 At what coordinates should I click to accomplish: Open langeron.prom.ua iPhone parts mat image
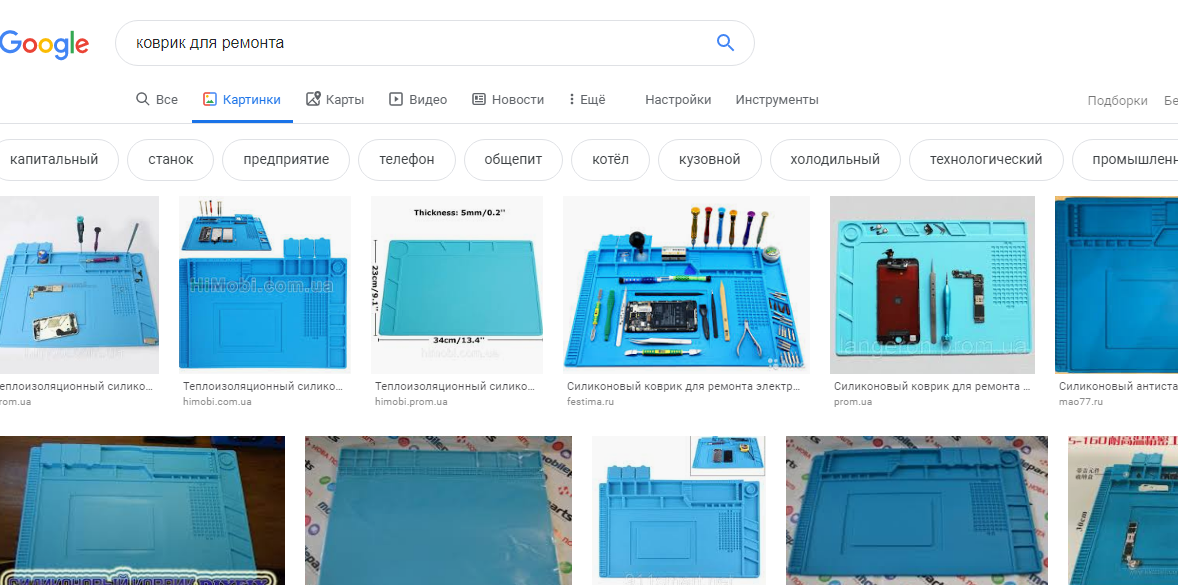[x=932, y=285]
